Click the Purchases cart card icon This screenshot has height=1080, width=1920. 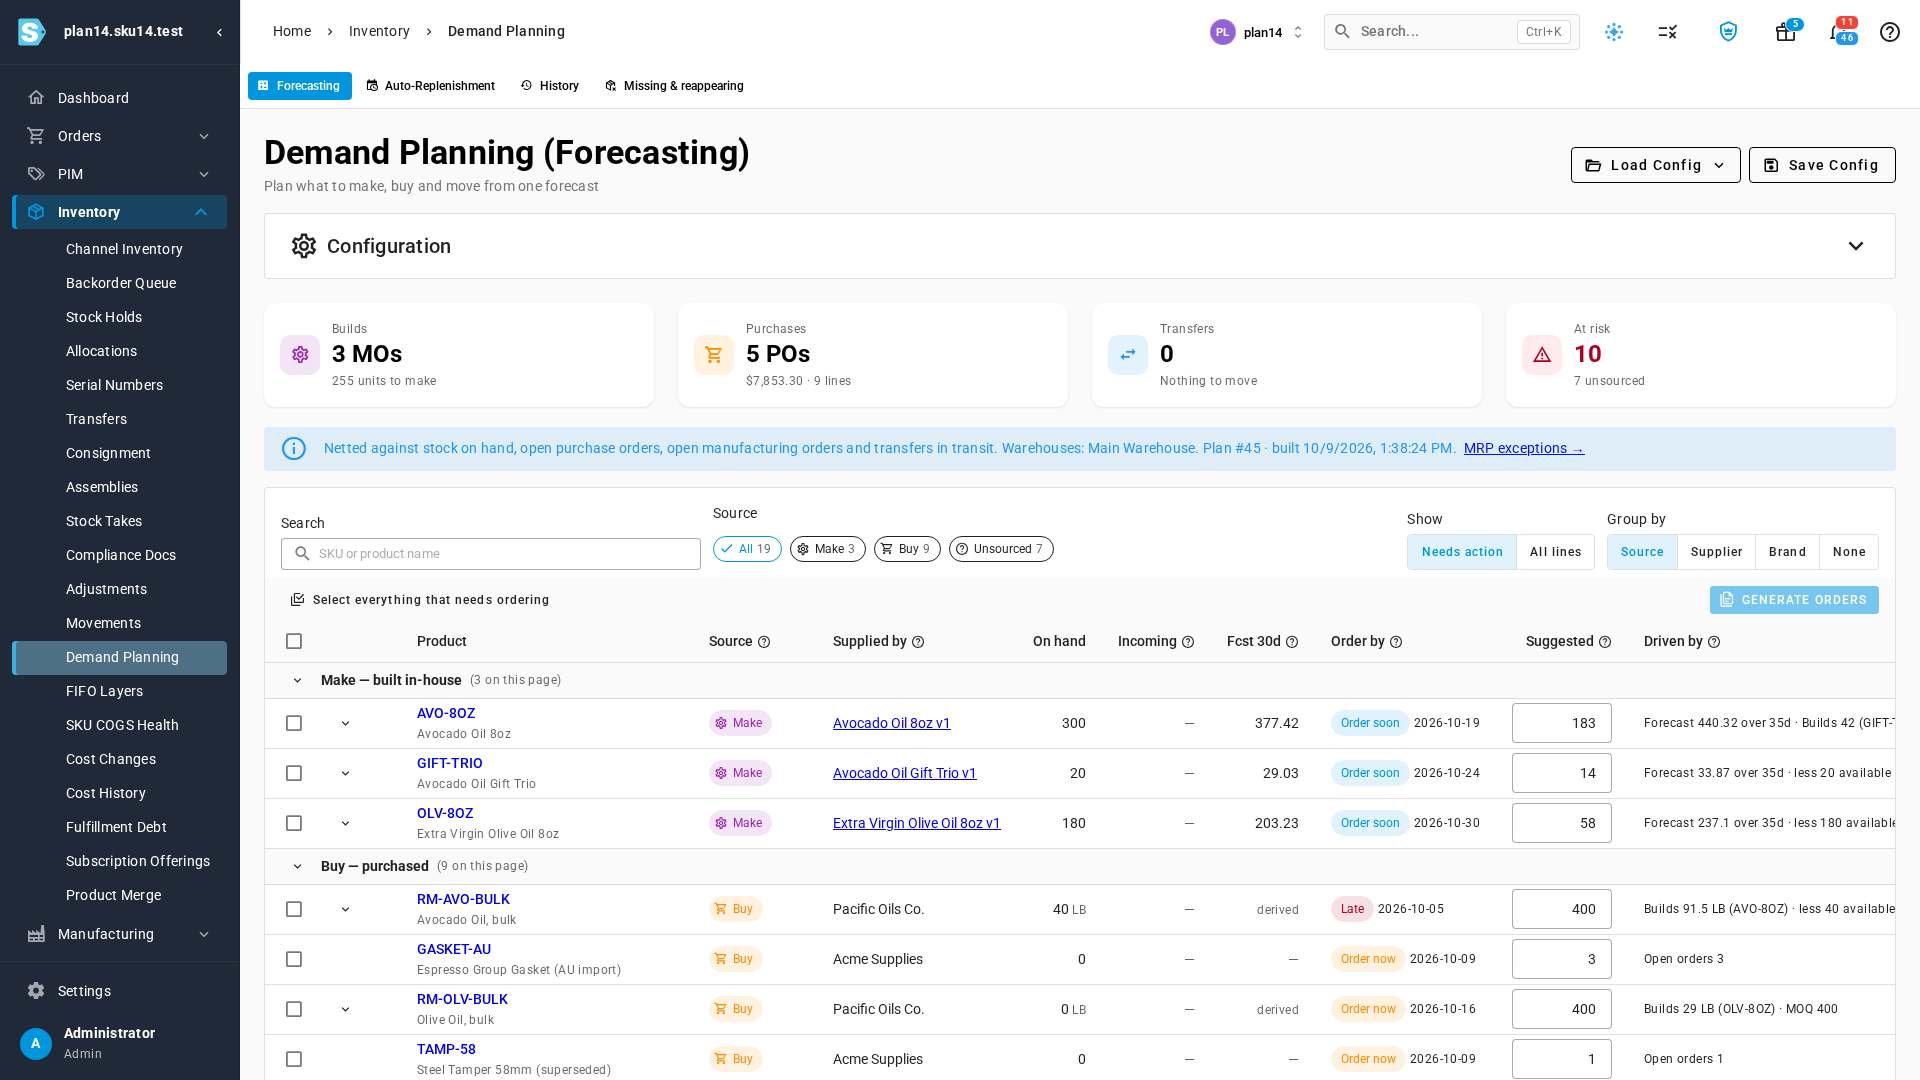coord(714,355)
